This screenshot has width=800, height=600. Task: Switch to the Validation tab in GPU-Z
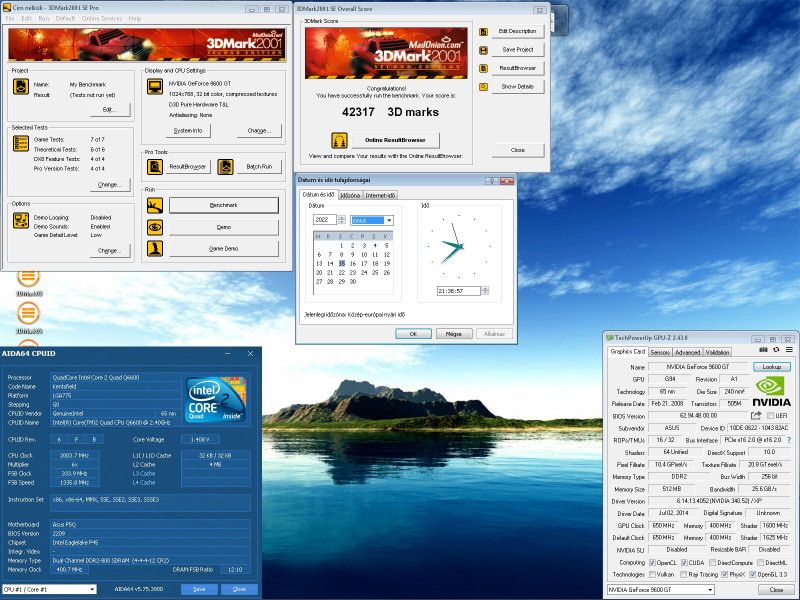pos(717,353)
